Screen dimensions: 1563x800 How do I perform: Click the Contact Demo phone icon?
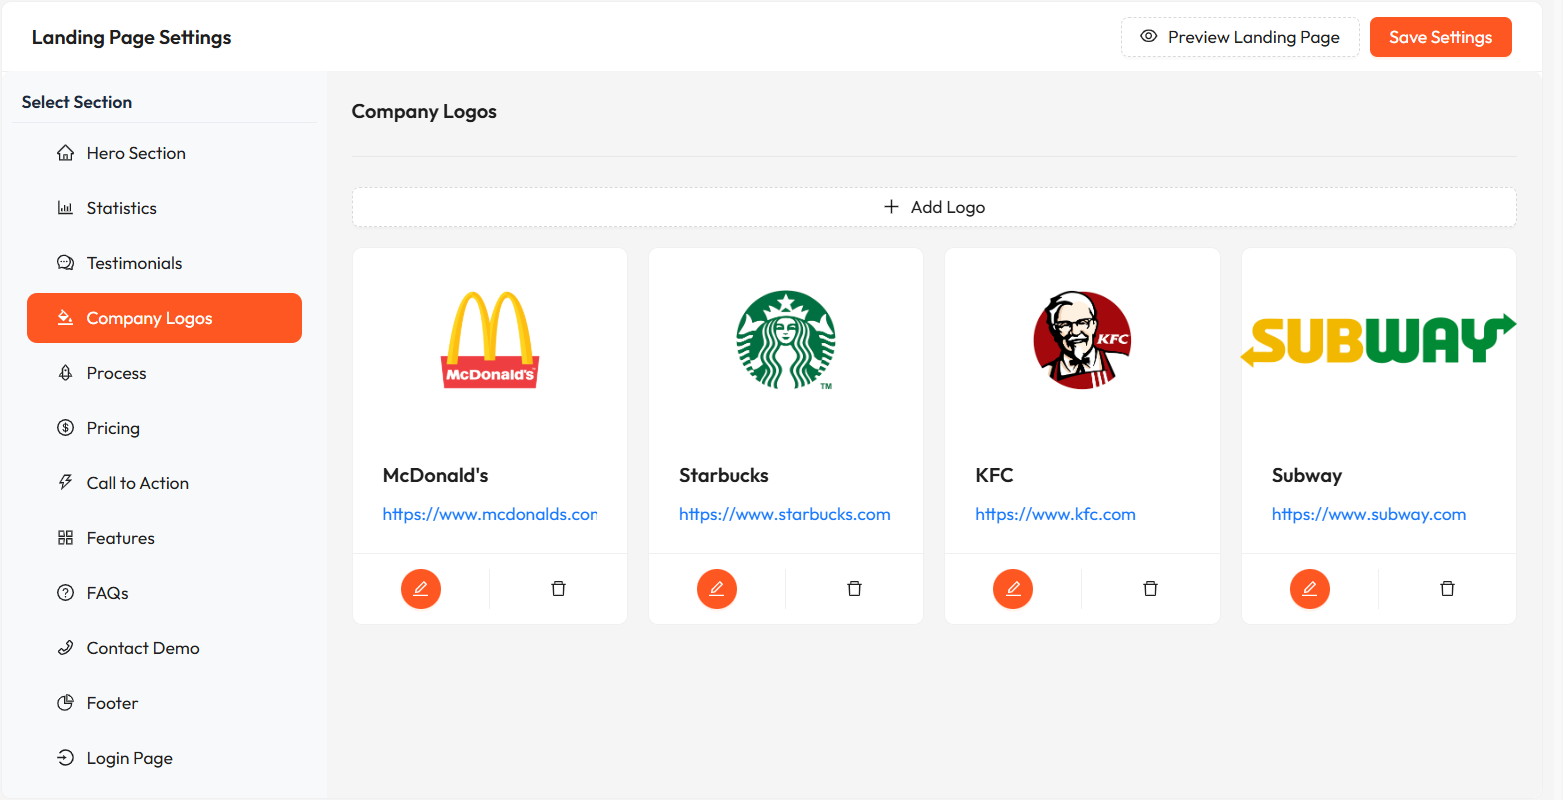[66, 648]
